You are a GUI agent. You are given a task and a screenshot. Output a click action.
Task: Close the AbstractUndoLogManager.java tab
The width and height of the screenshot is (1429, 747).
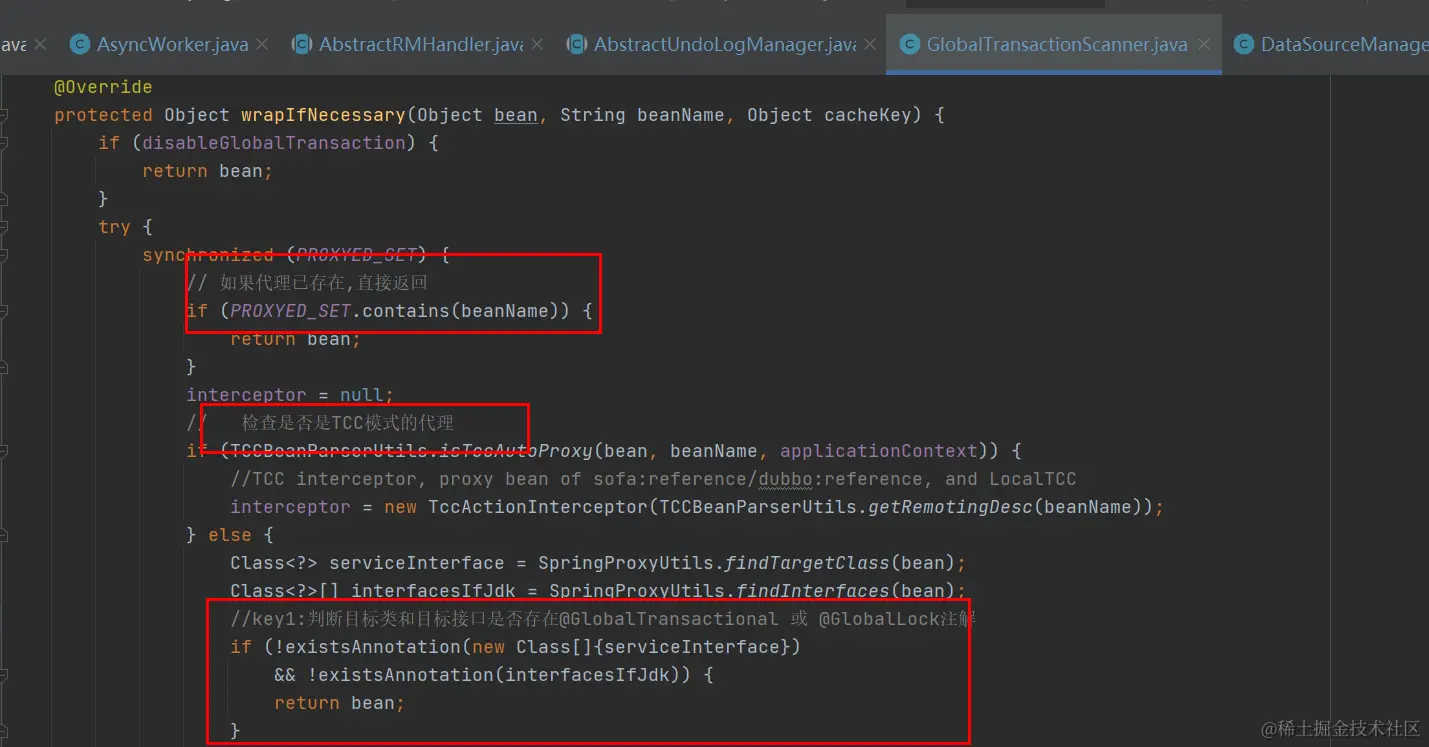pos(870,44)
